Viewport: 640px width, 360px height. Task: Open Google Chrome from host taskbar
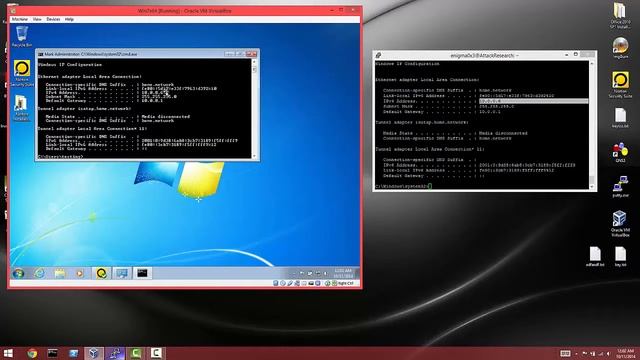pyautogui.click(x=32, y=353)
